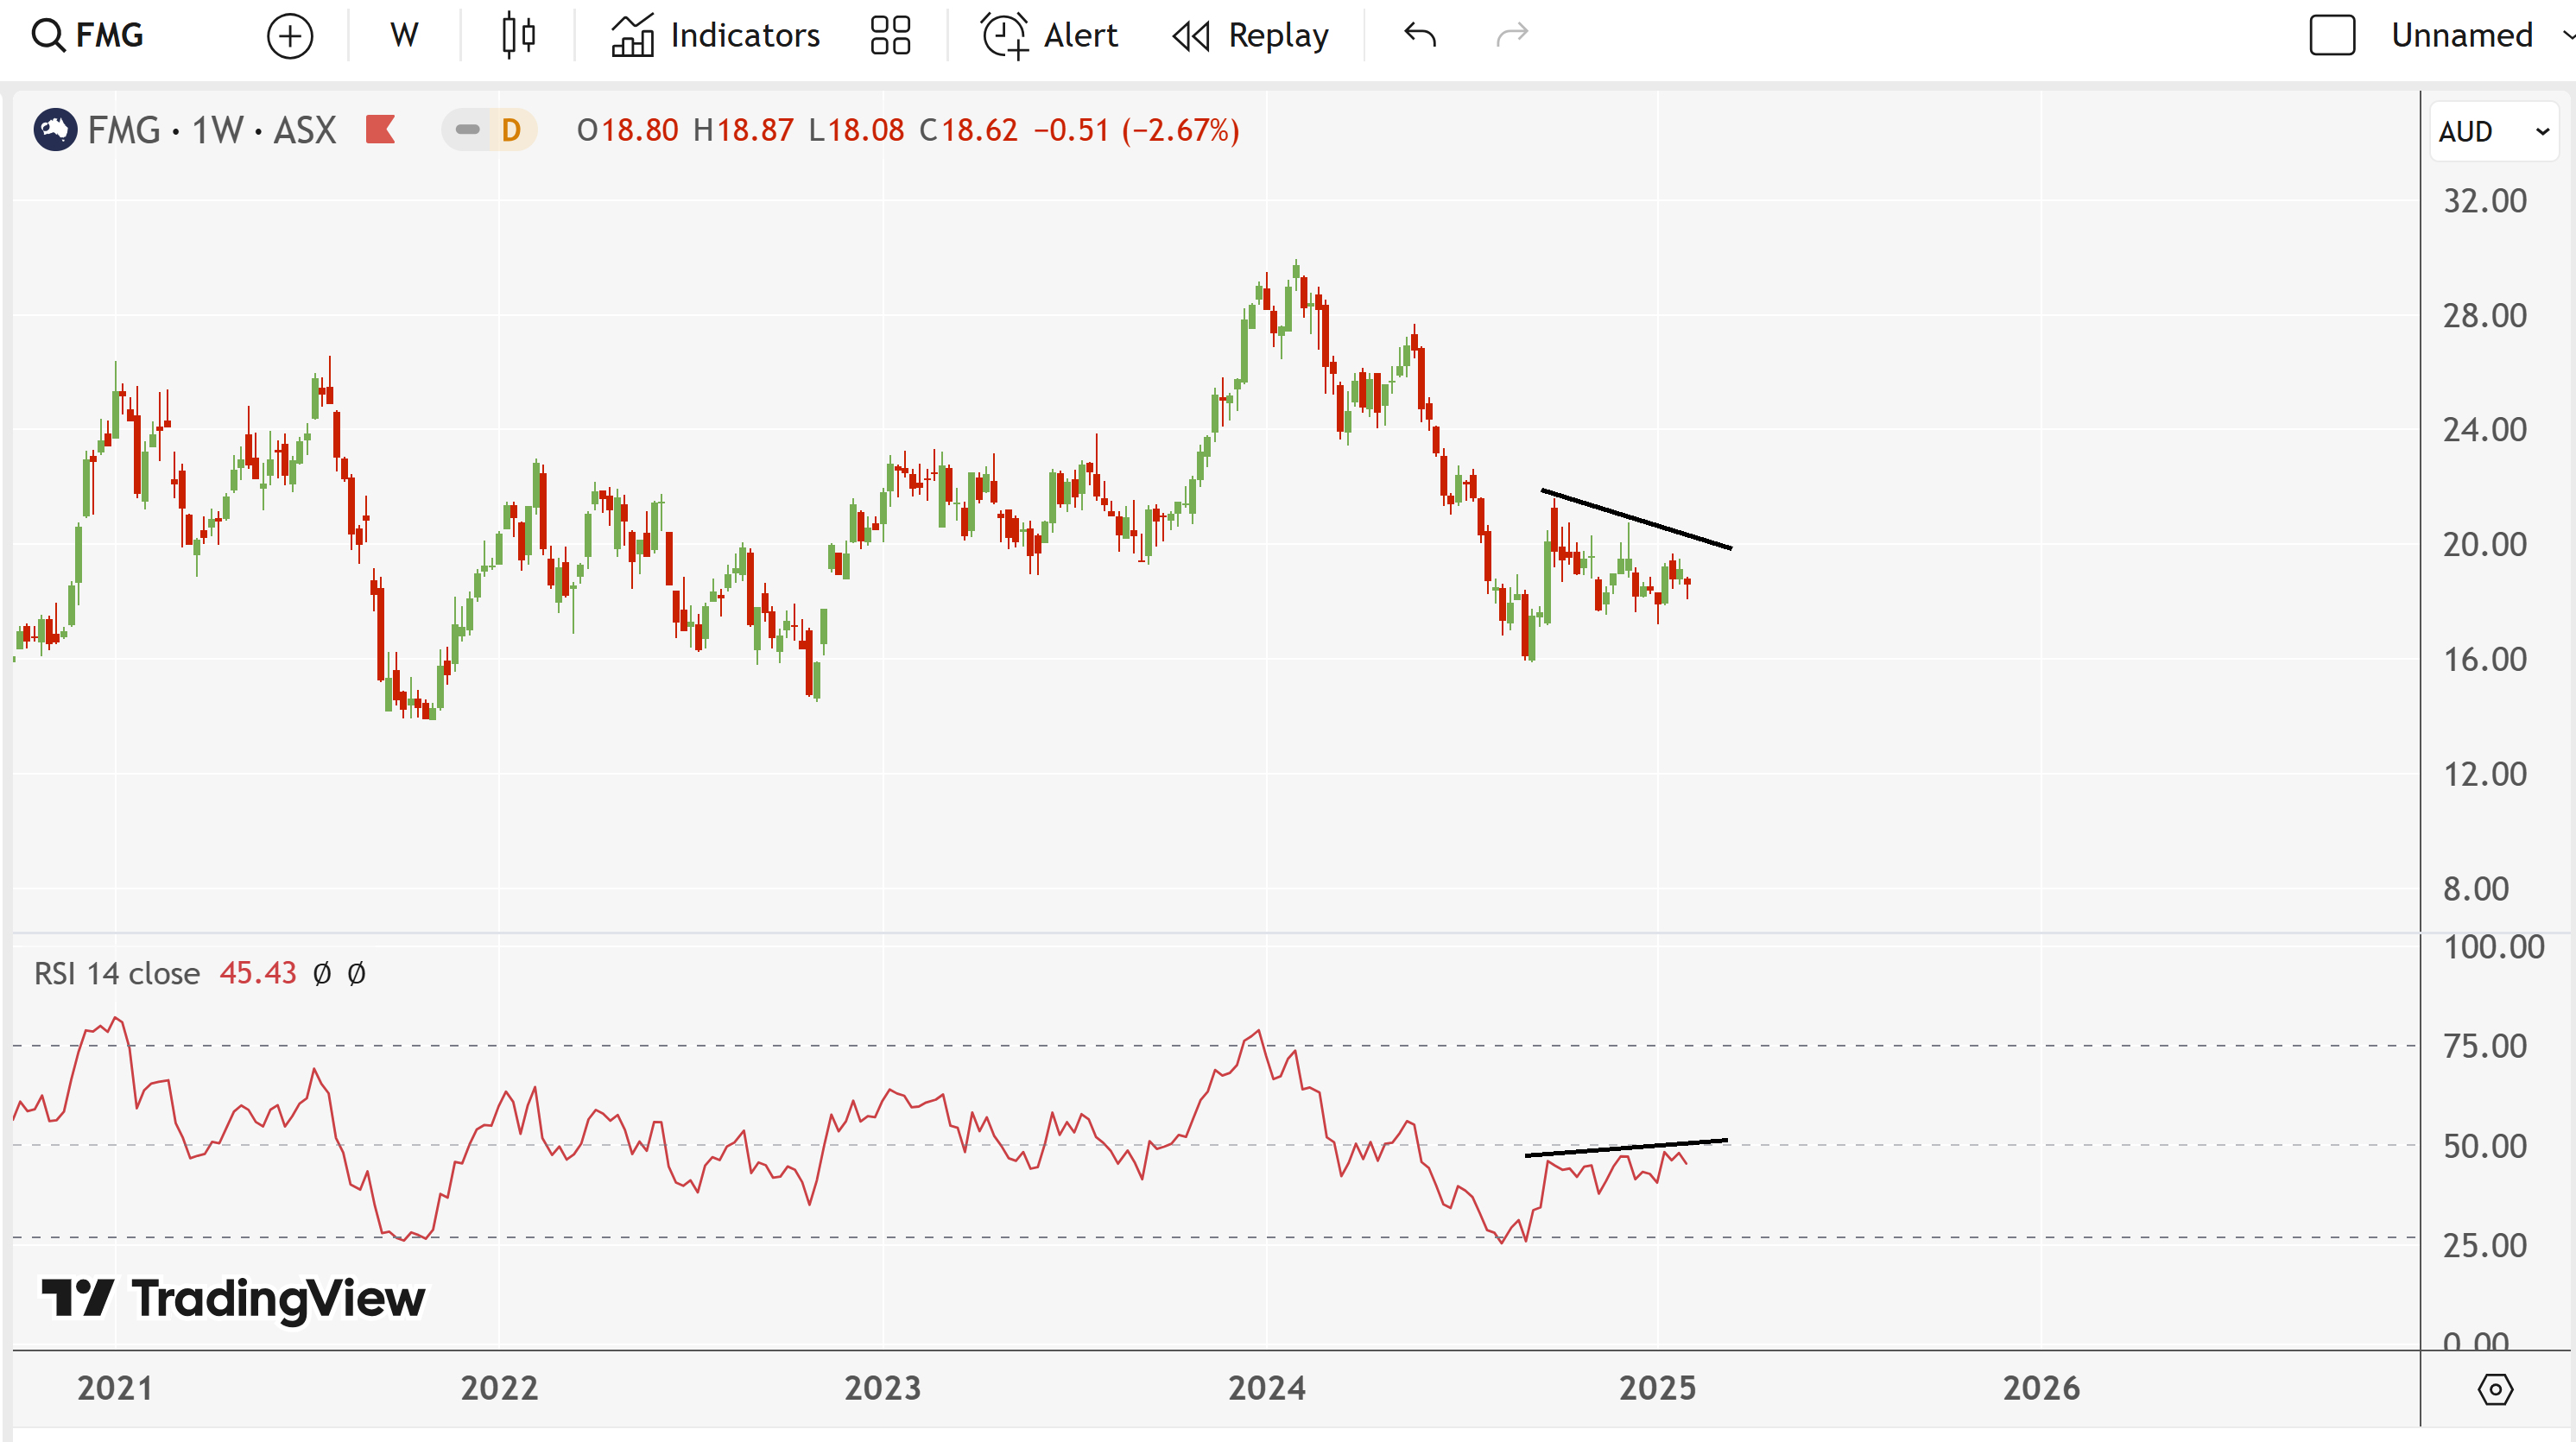This screenshot has height=1442, width=2576.
Task: Click the closing price C18.62 value
Action: (x=968, y=130)
